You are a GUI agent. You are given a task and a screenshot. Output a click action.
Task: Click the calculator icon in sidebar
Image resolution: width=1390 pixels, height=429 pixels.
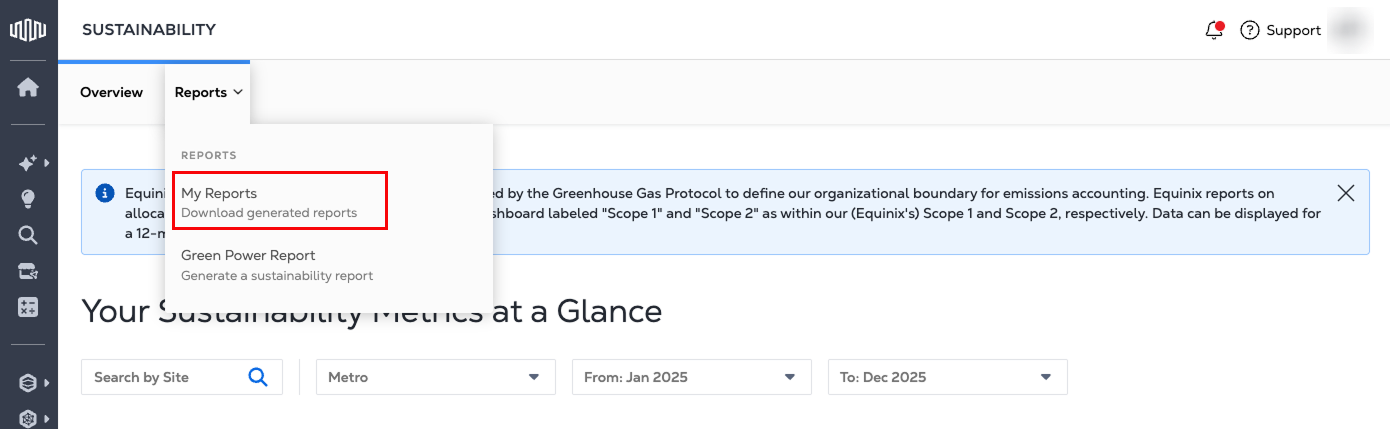28,308
